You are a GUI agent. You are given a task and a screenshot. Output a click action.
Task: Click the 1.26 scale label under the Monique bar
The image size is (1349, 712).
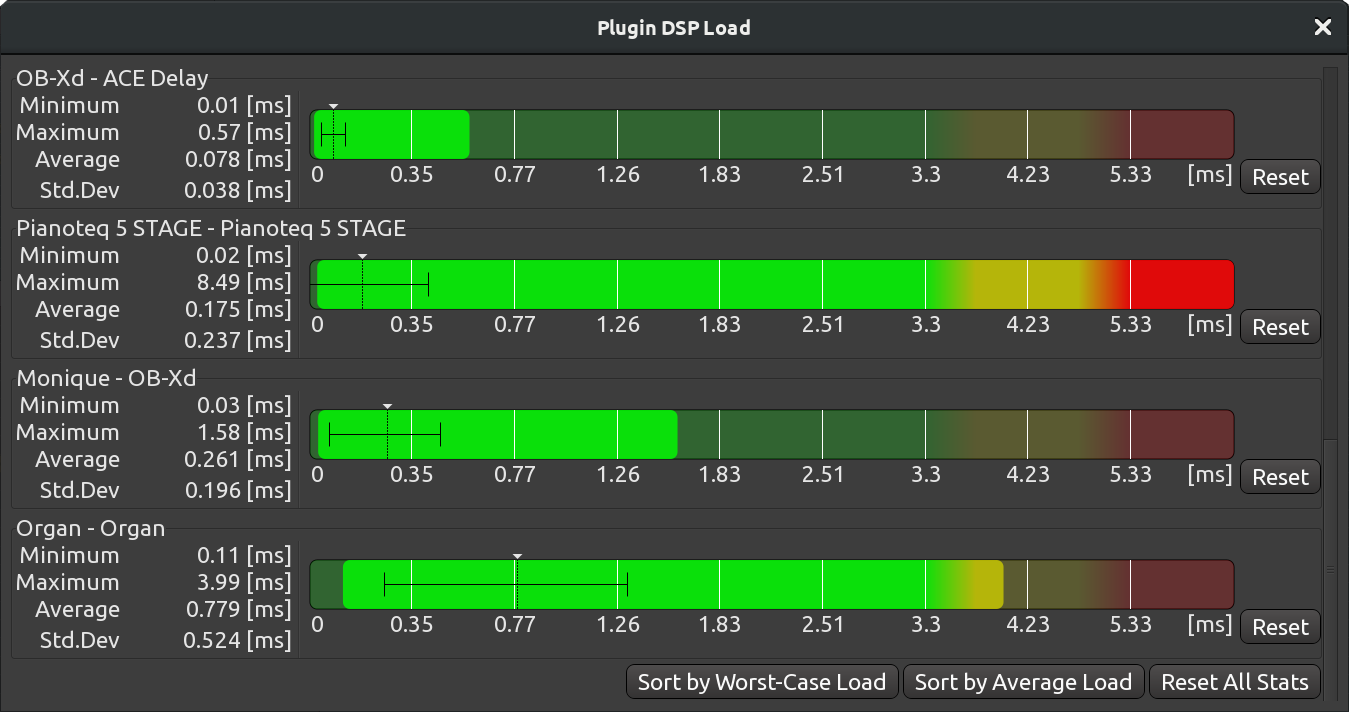point(618,475)
